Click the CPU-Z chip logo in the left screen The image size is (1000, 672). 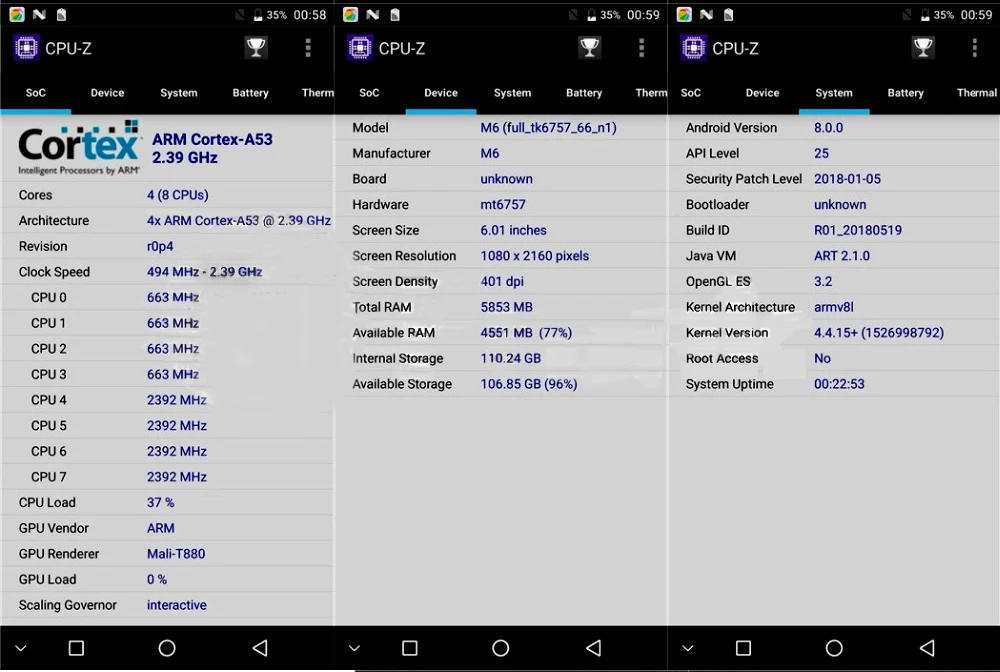click(x=26, y=48)
